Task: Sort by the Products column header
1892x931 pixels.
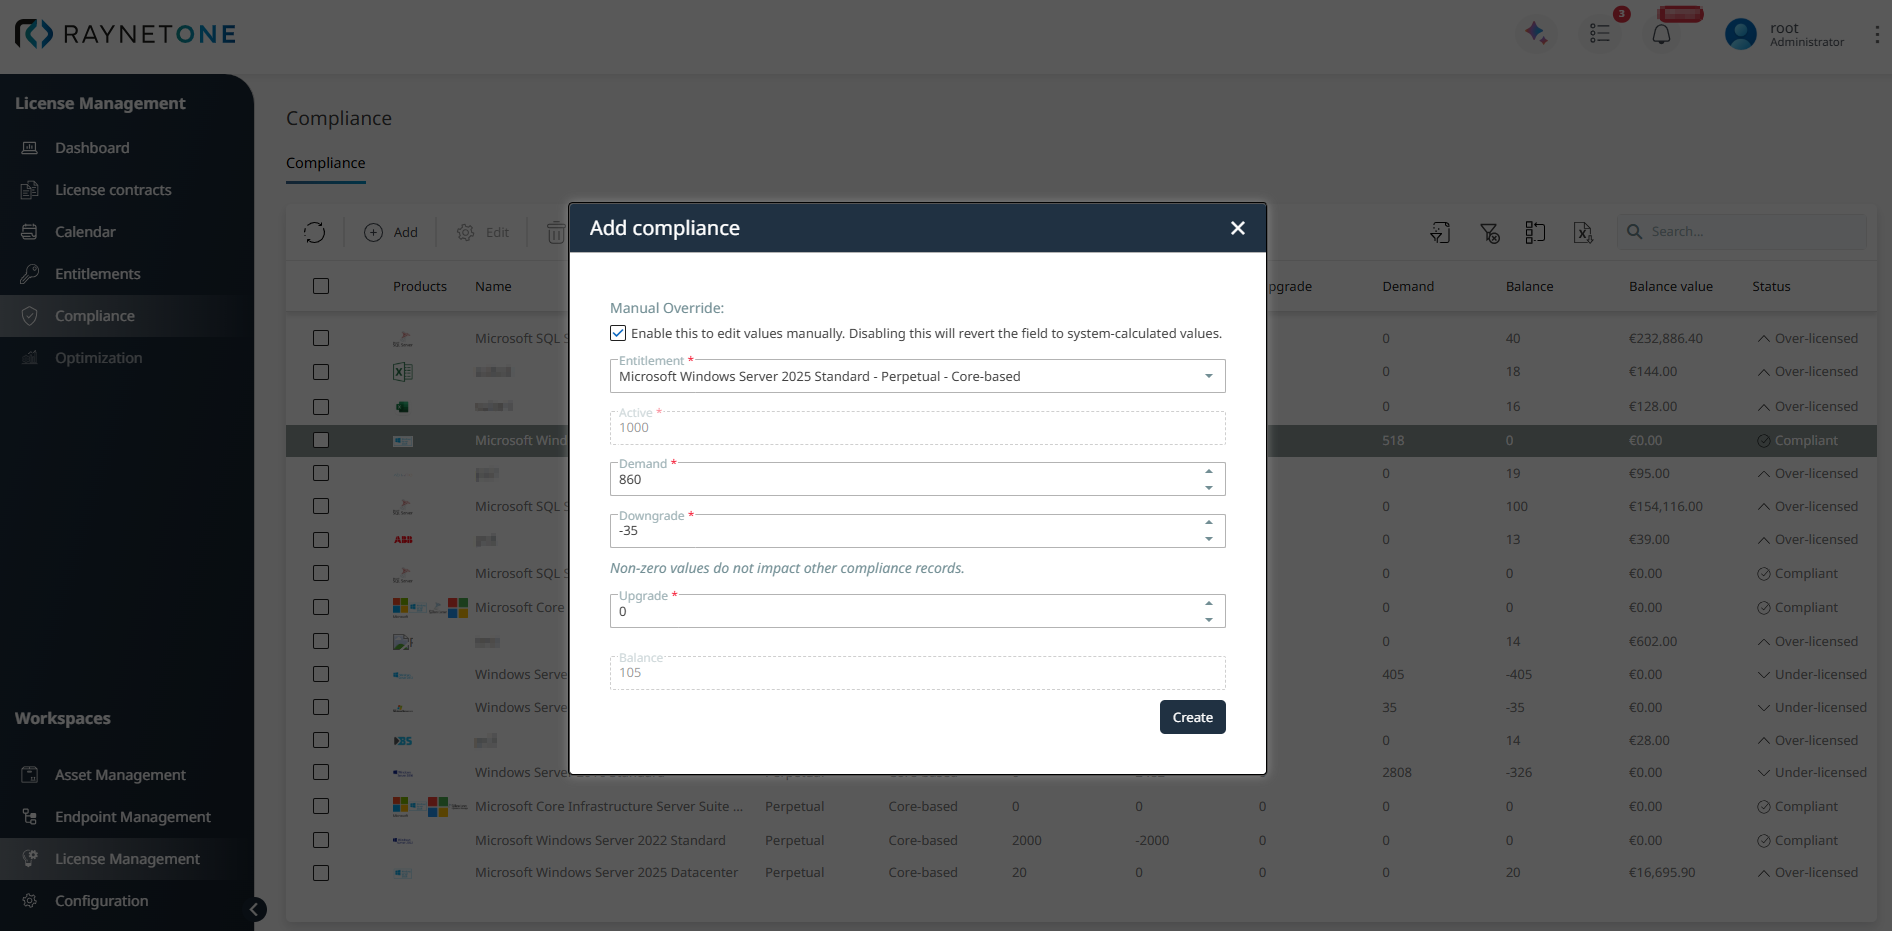Action: coord(419,286)
